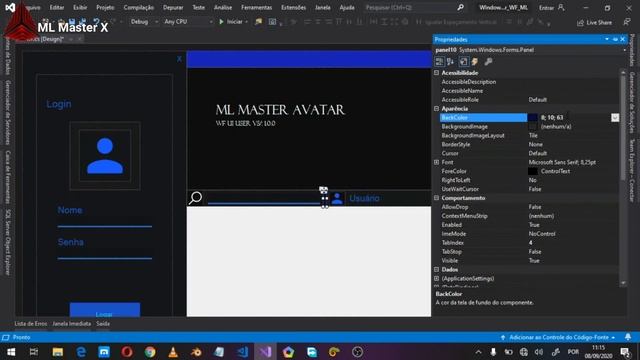The height and width of the screenshot is (360, 640).
Task: Open the Properties window options dropdown arrow
Action: [607, 39]
